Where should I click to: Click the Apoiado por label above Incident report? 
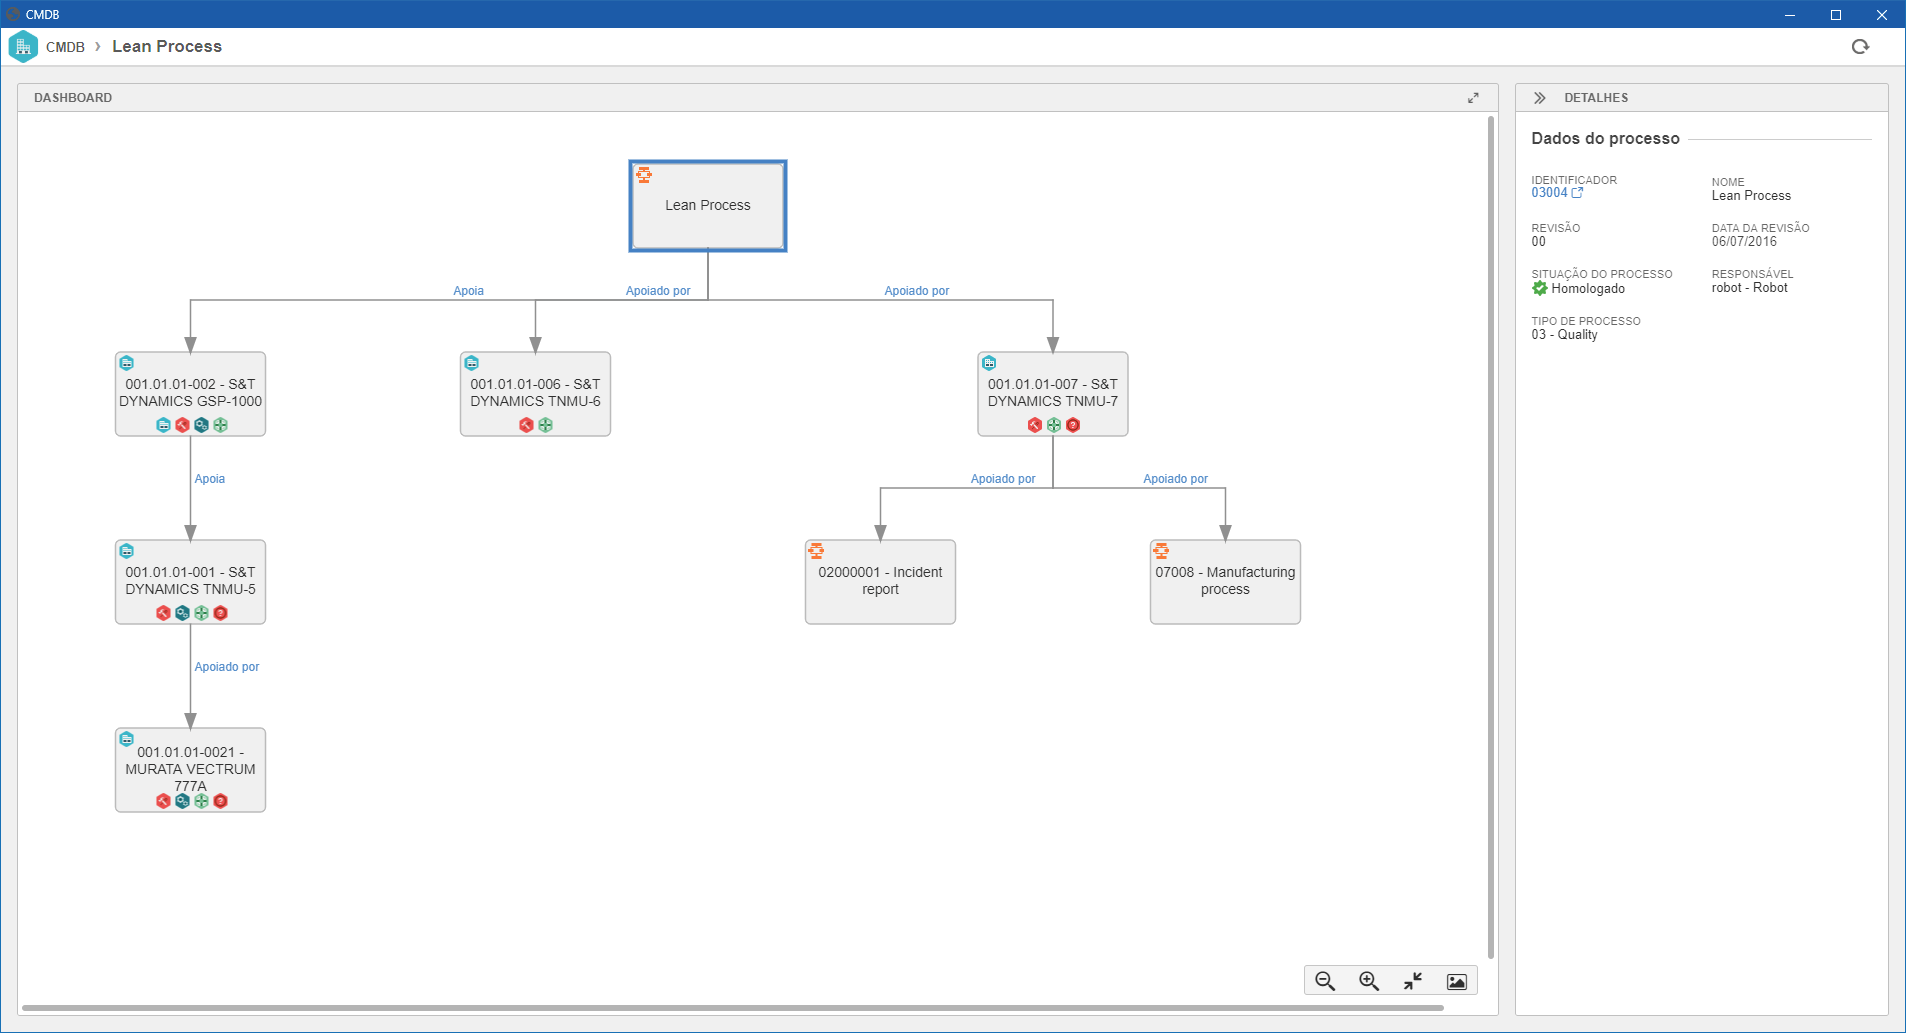click(x=1003, y=479)
